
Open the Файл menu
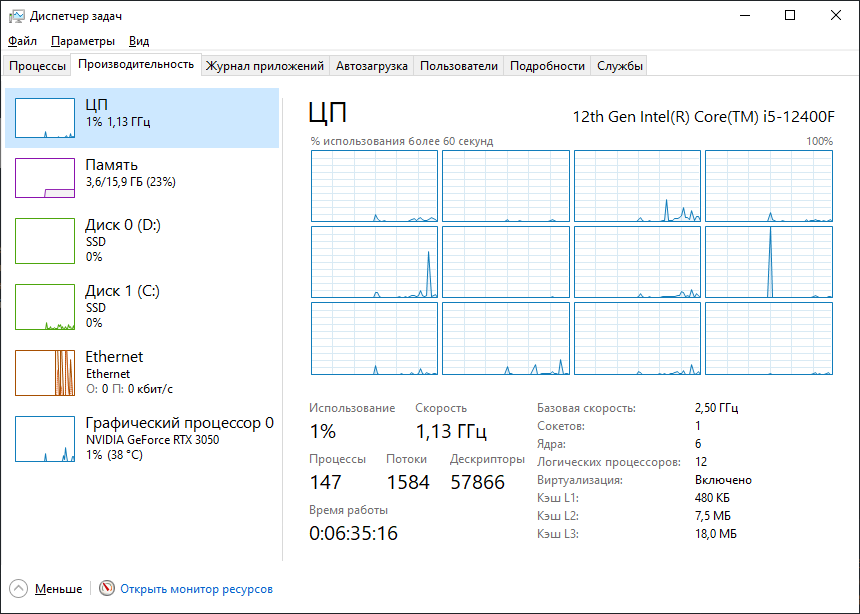coord(22,41)
